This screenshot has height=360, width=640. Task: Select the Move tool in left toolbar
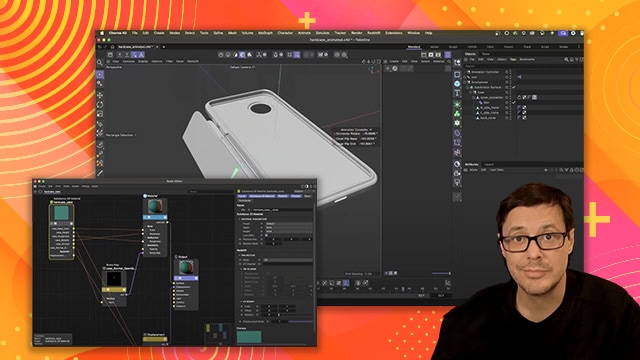pyautogui.click(x=100, y=95)
